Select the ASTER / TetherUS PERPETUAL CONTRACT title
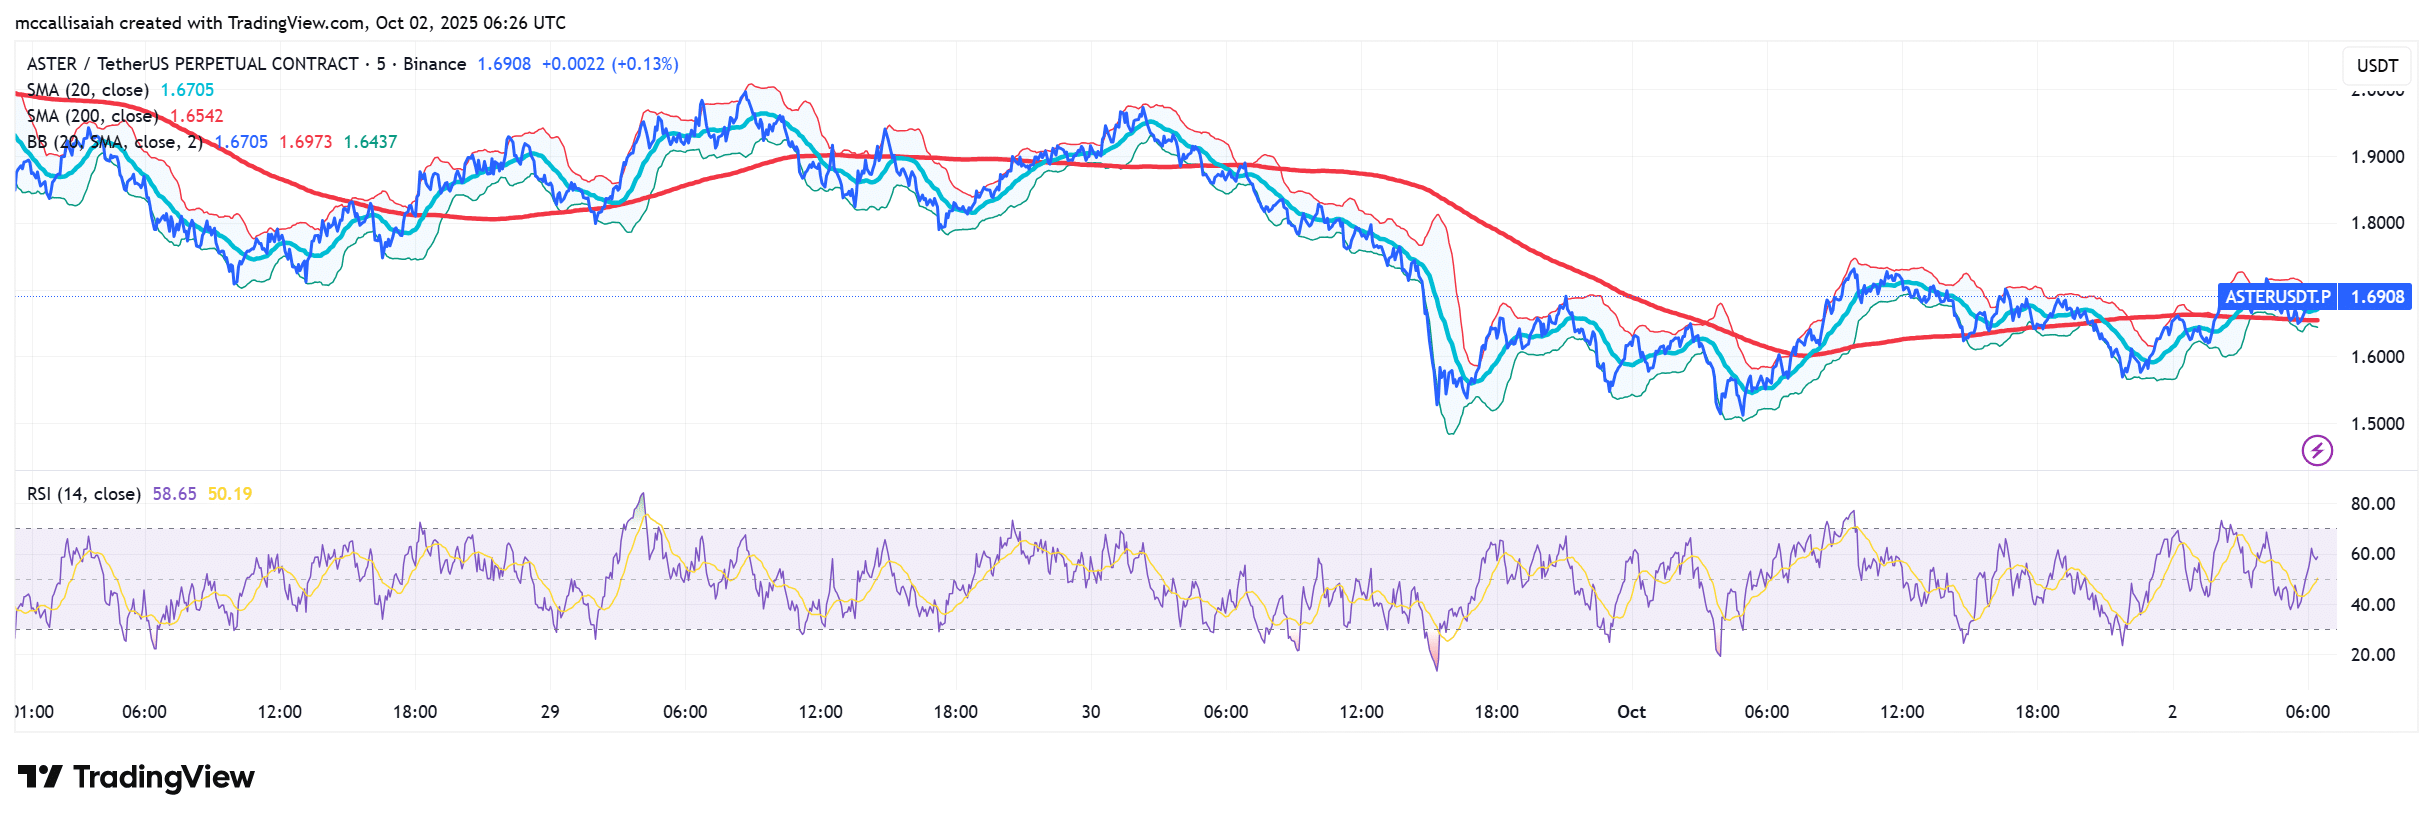 click(192, 64)
